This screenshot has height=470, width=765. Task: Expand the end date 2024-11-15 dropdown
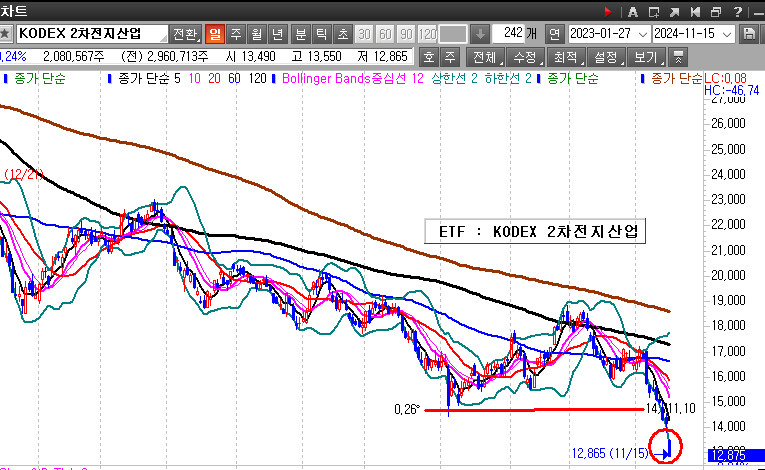point(727,34)
